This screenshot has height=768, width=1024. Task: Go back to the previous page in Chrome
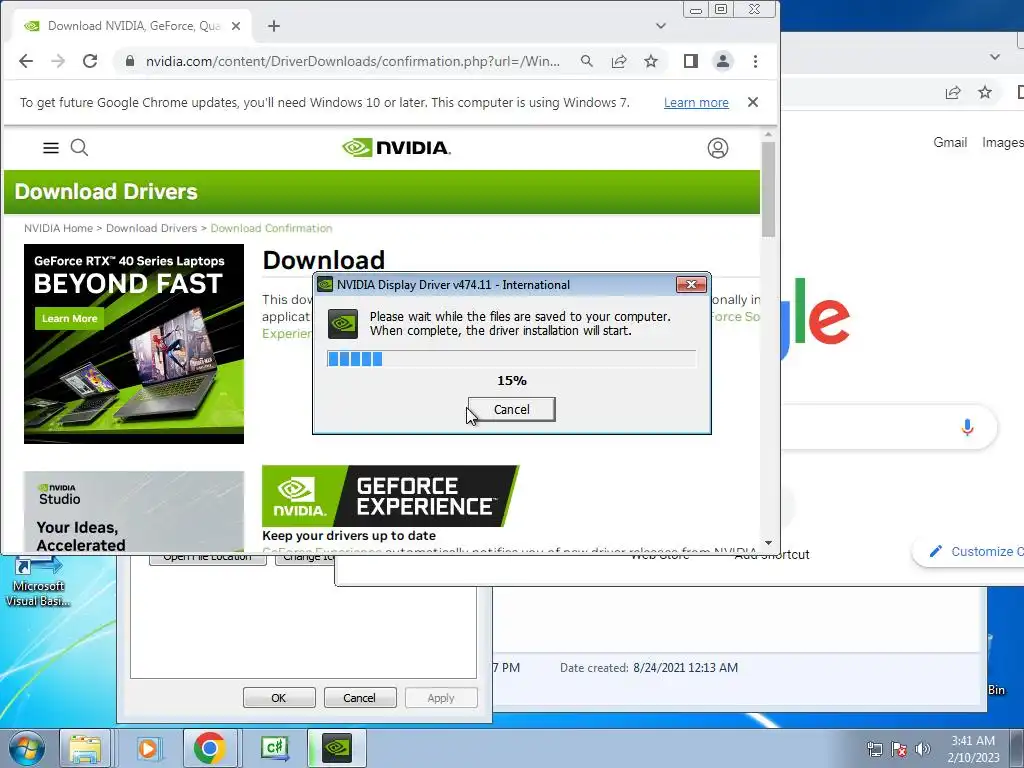[x=26, y=61]
